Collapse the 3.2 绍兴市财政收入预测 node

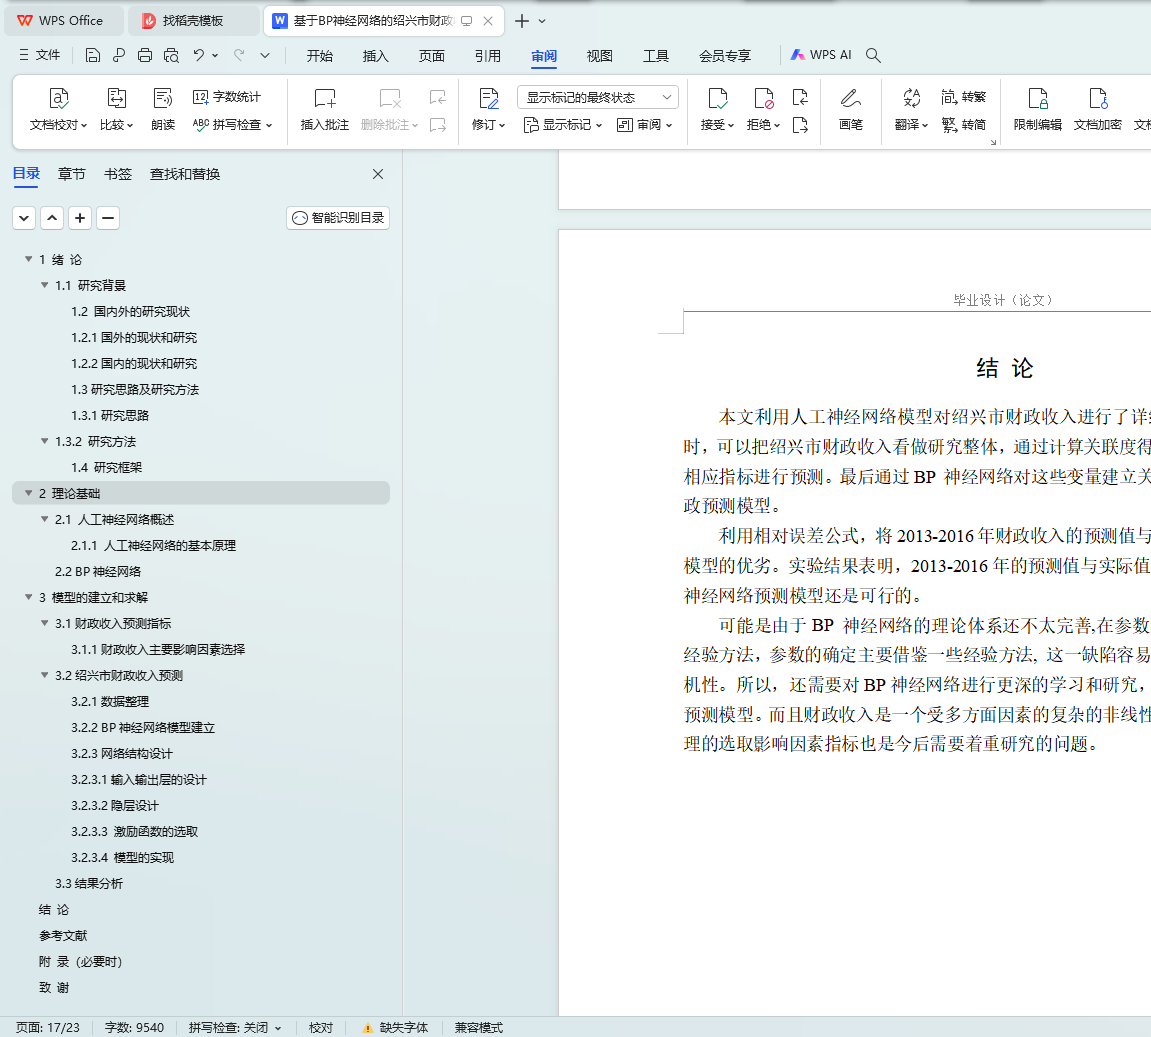45,674
